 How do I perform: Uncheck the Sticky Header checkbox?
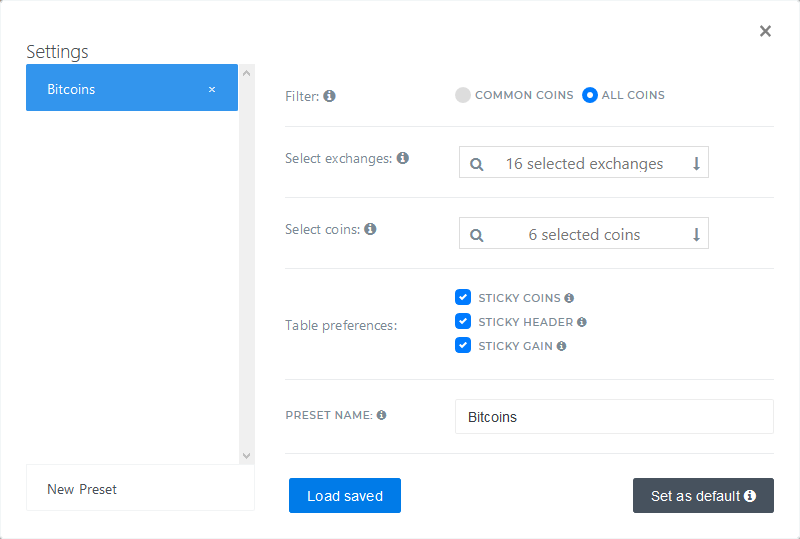[x=463, y=321]
